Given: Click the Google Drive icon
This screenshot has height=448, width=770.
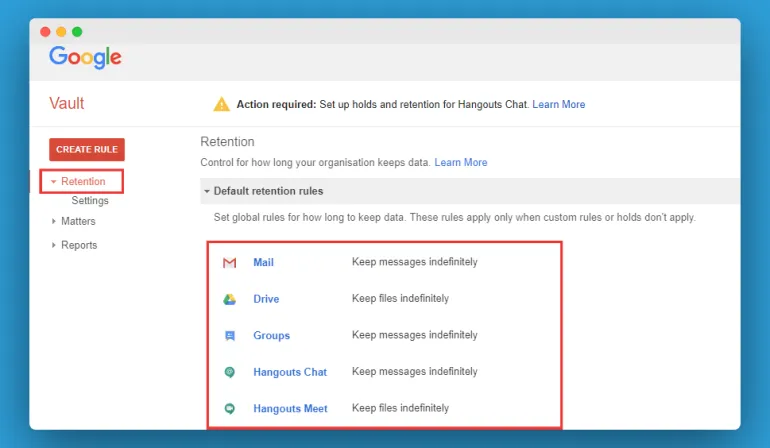Looking at the screenshot, I should point(229,299).
